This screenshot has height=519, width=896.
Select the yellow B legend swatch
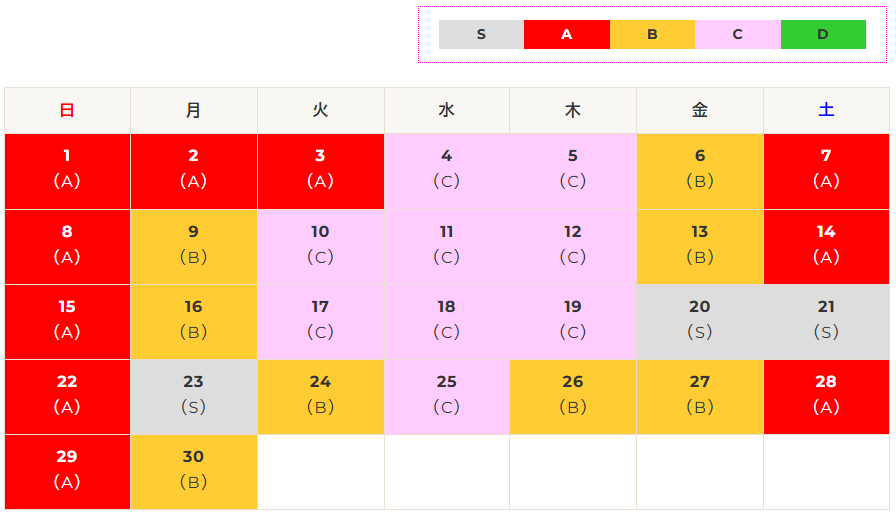point(653,34)
